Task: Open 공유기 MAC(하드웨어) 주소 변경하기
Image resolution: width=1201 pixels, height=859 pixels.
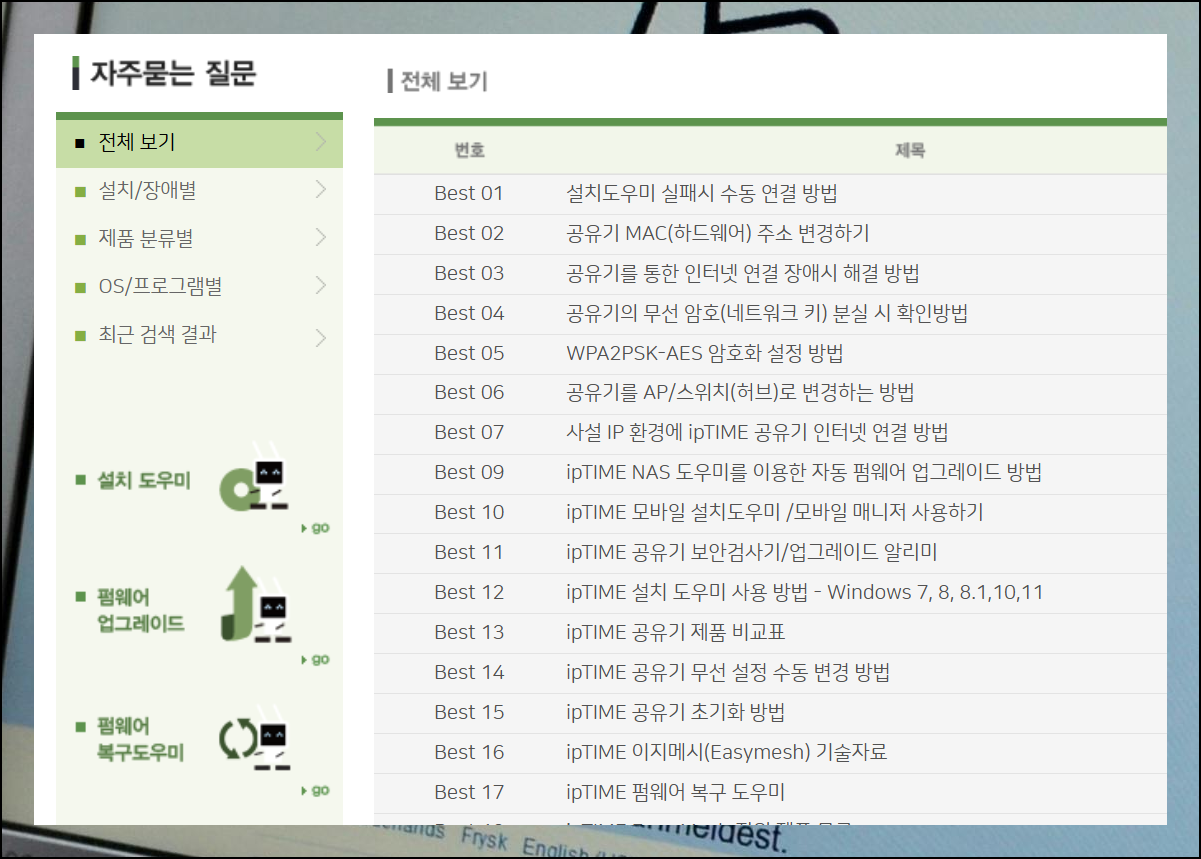Action: (718, 233)
